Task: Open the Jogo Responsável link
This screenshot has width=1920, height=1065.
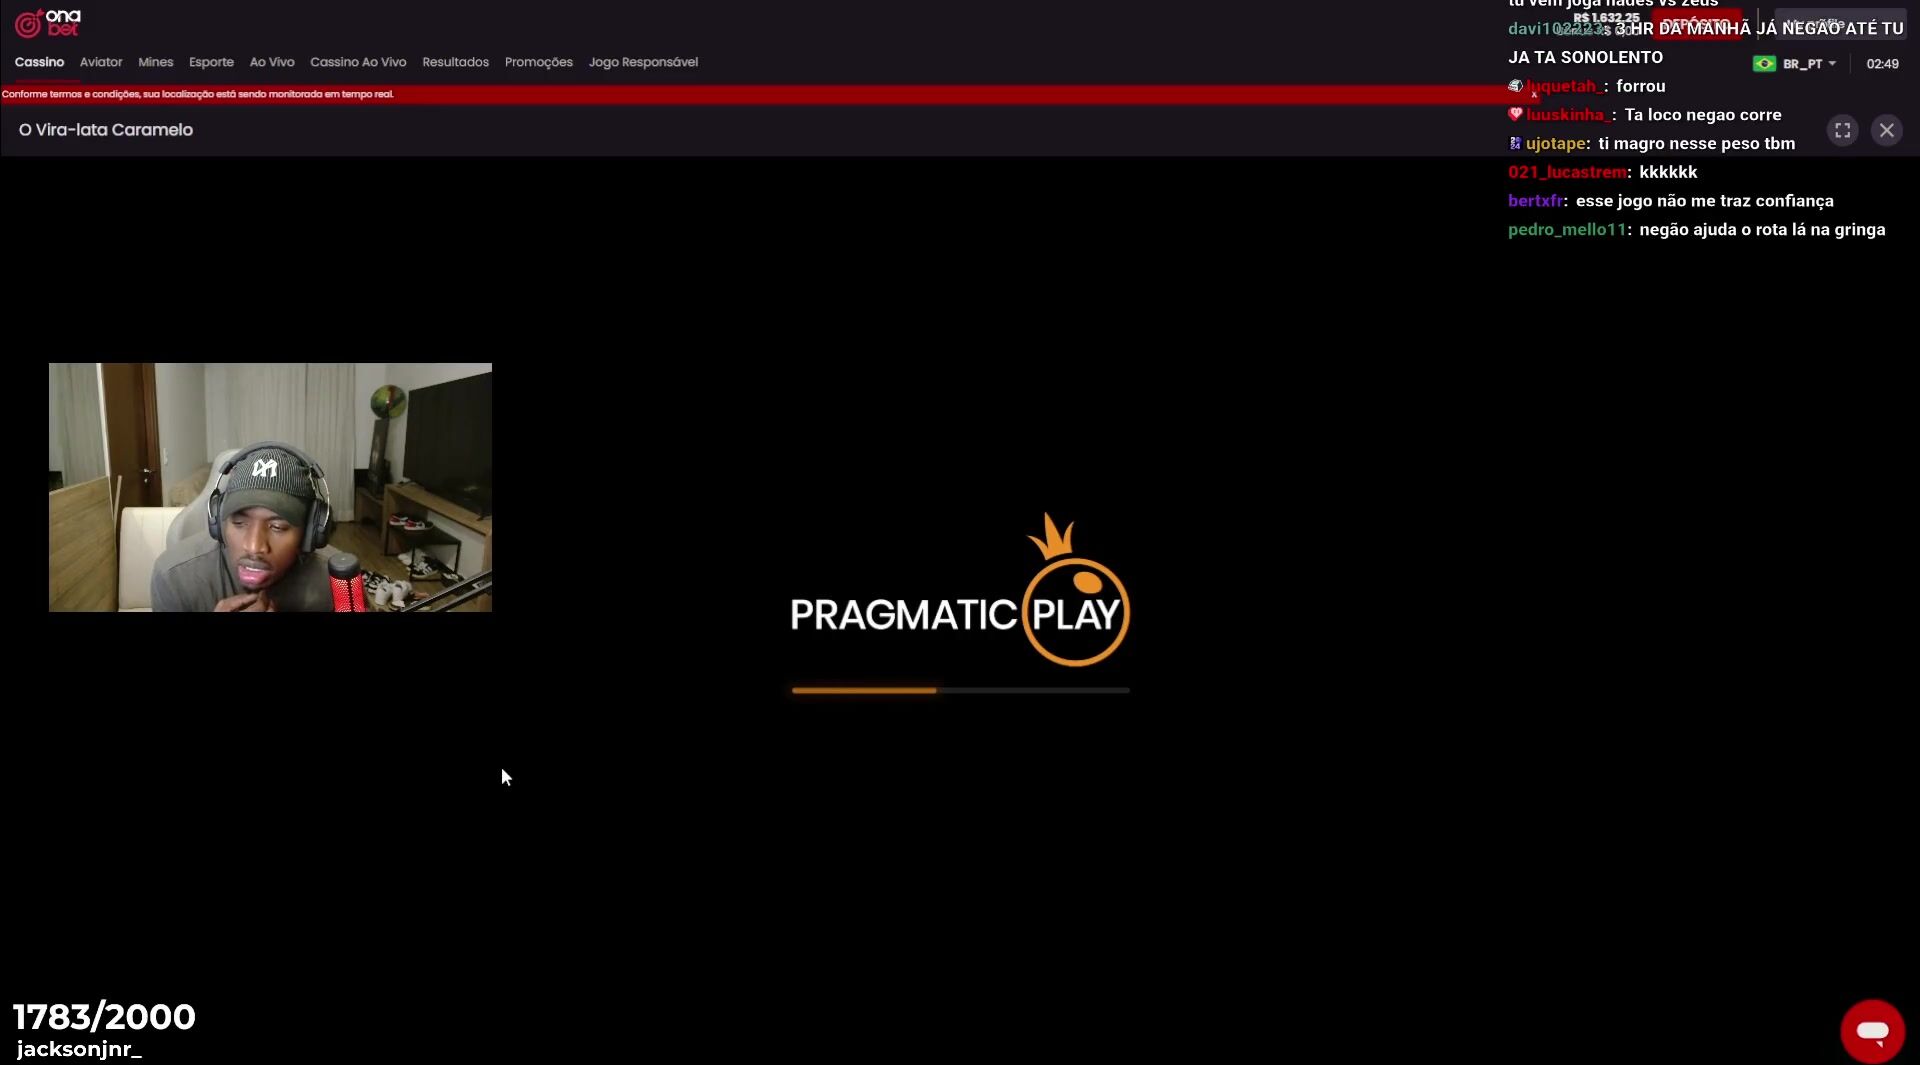Action: (x=643, y=62)
